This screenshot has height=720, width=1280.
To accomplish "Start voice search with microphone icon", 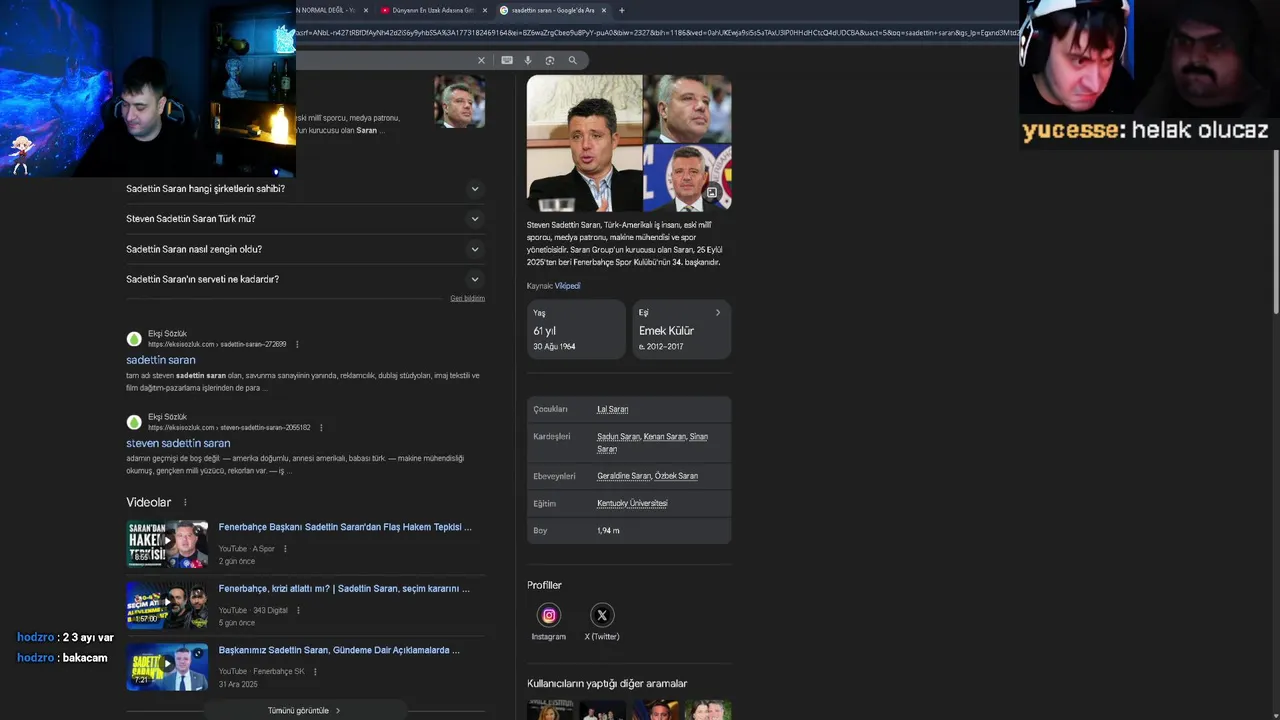I will [x=528, y=60].
